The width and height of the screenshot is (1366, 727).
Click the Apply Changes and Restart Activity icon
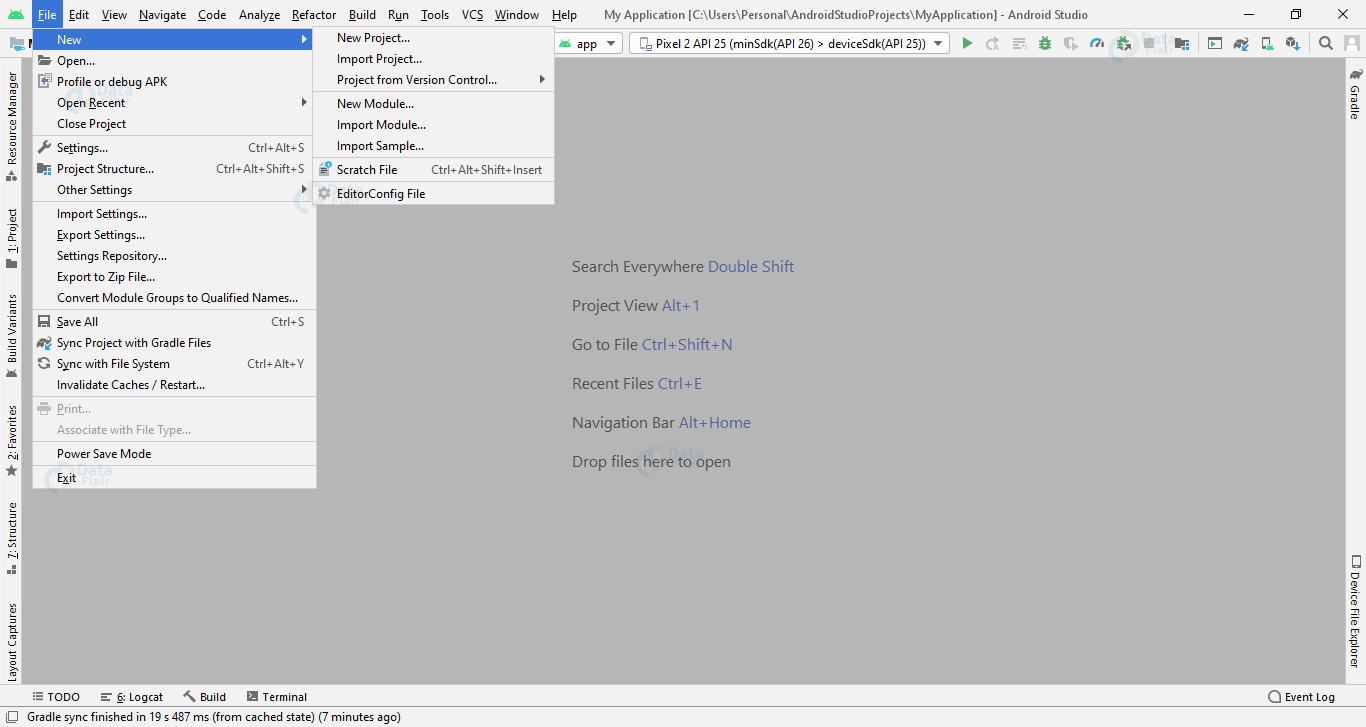point(992,43)
